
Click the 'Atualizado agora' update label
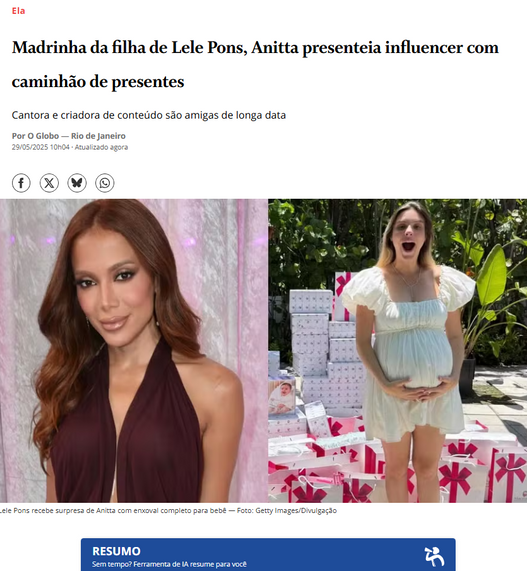pyautogui.click(x=101, y=147)
